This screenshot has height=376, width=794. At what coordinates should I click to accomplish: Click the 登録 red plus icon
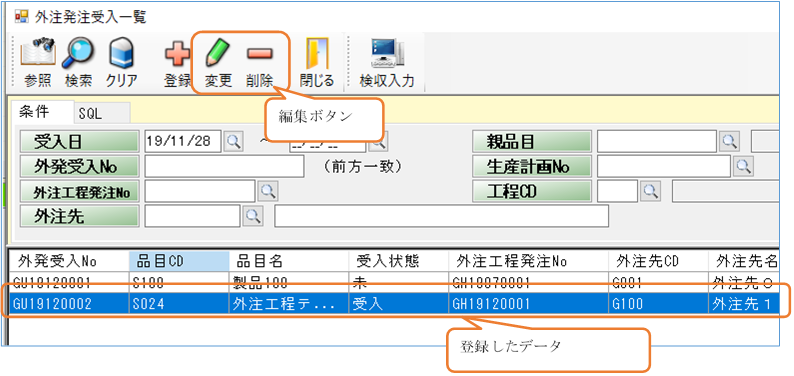pyautogui.click(x=177, y=54)
